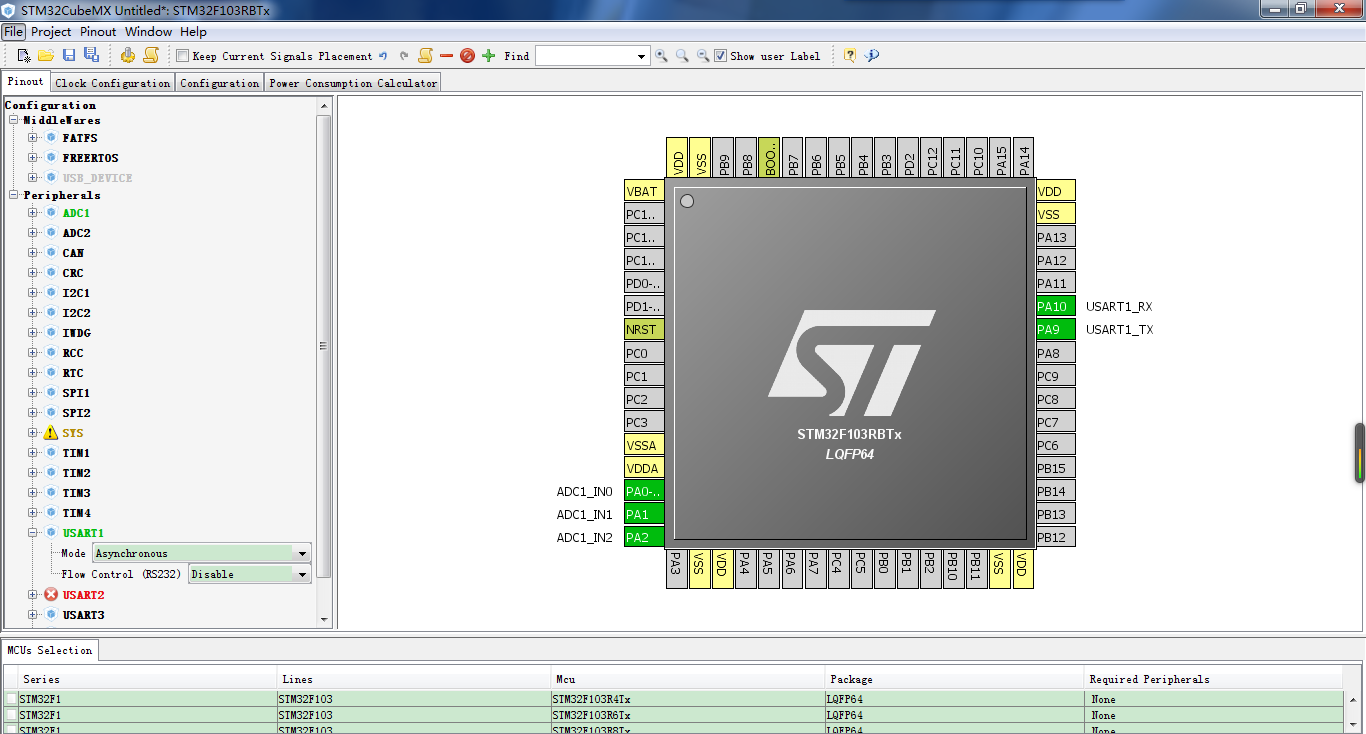Open the Project menu
The image size is (1366, 734).
pos(51,32)
